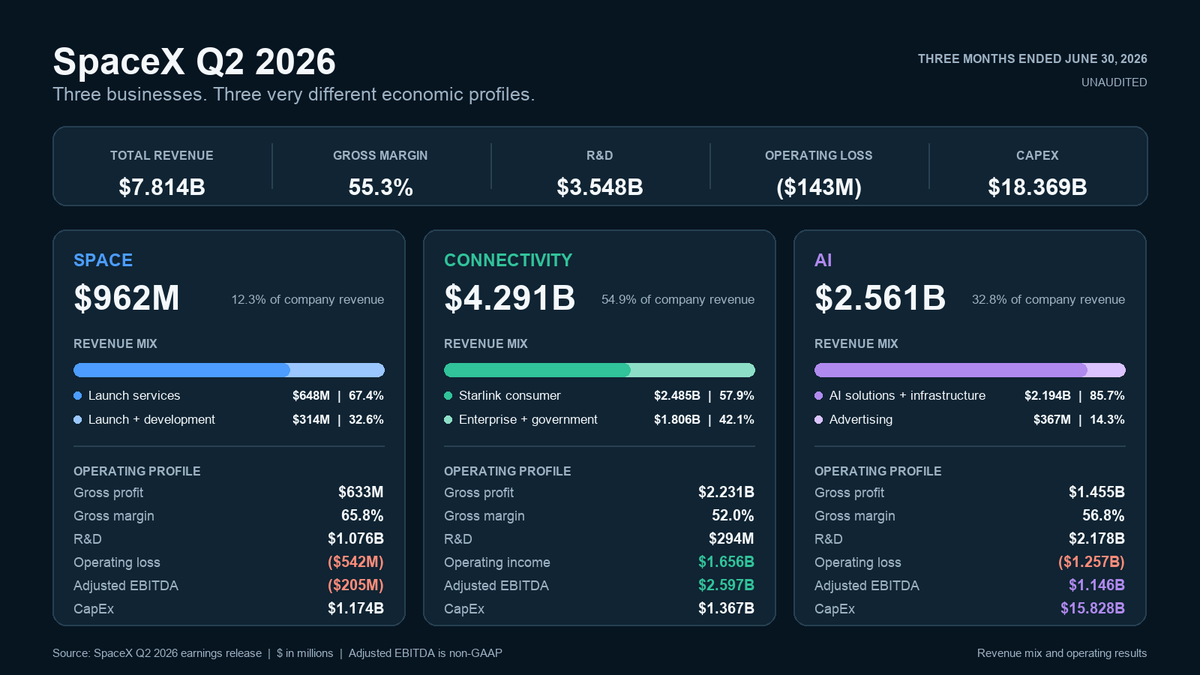Screen dimensions: 1200x675
Task: Select AI operating loss ($1.257B)
Action: 1091,563
